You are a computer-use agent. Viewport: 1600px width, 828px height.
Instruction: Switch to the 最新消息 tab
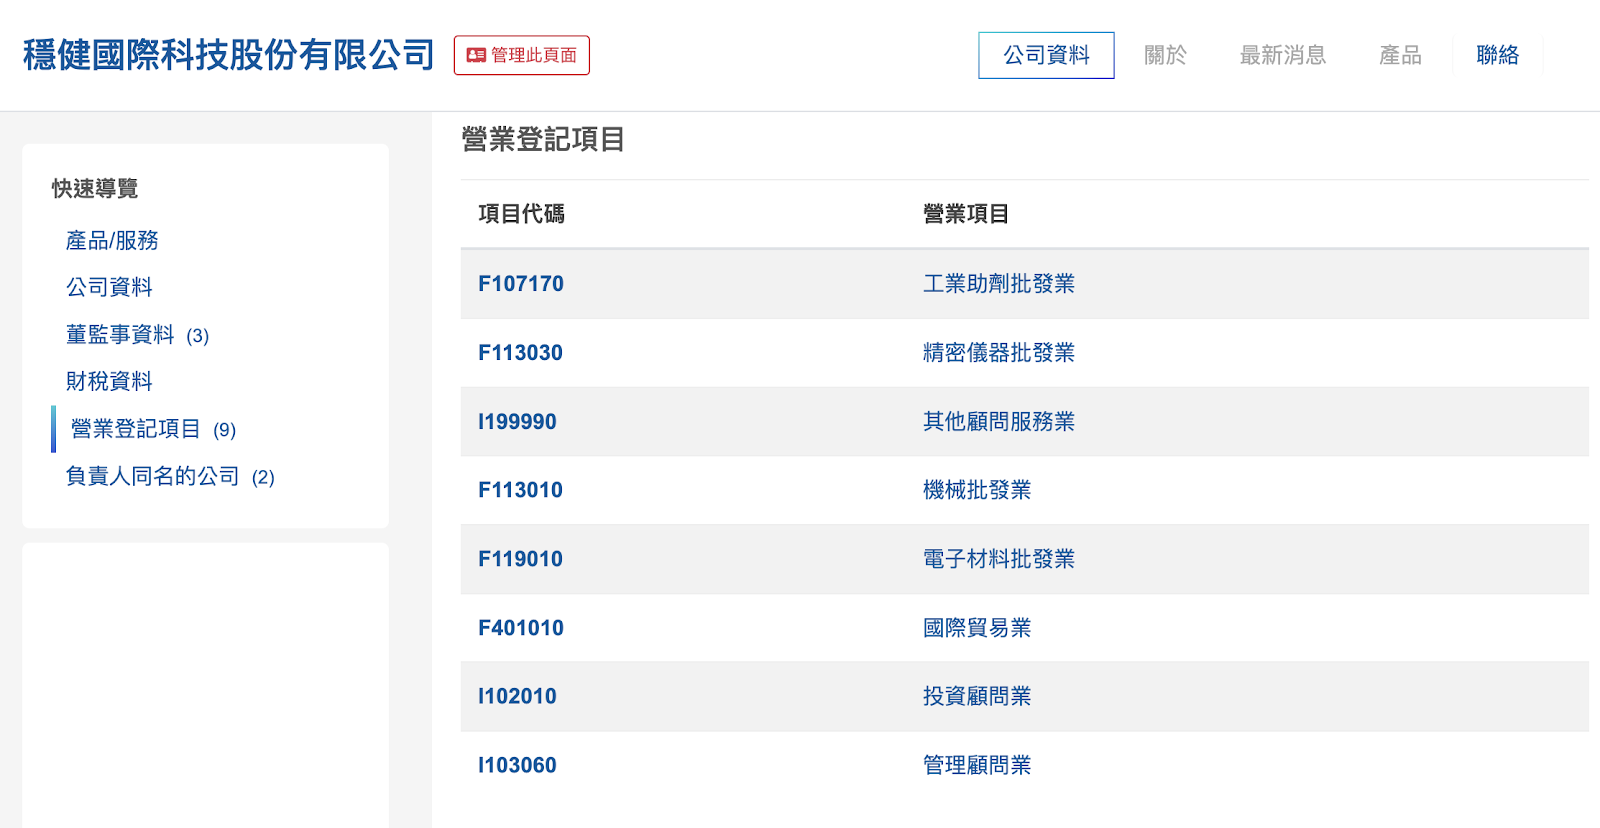coord(1283,55)
